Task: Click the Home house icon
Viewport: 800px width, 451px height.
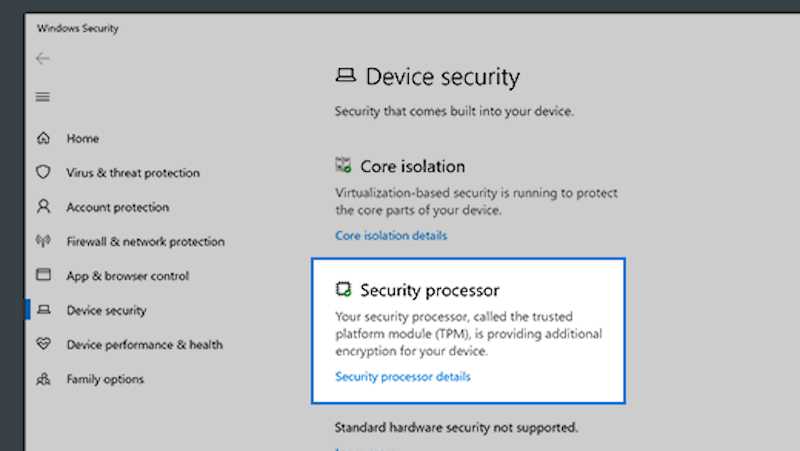Action: pos(43,138)
